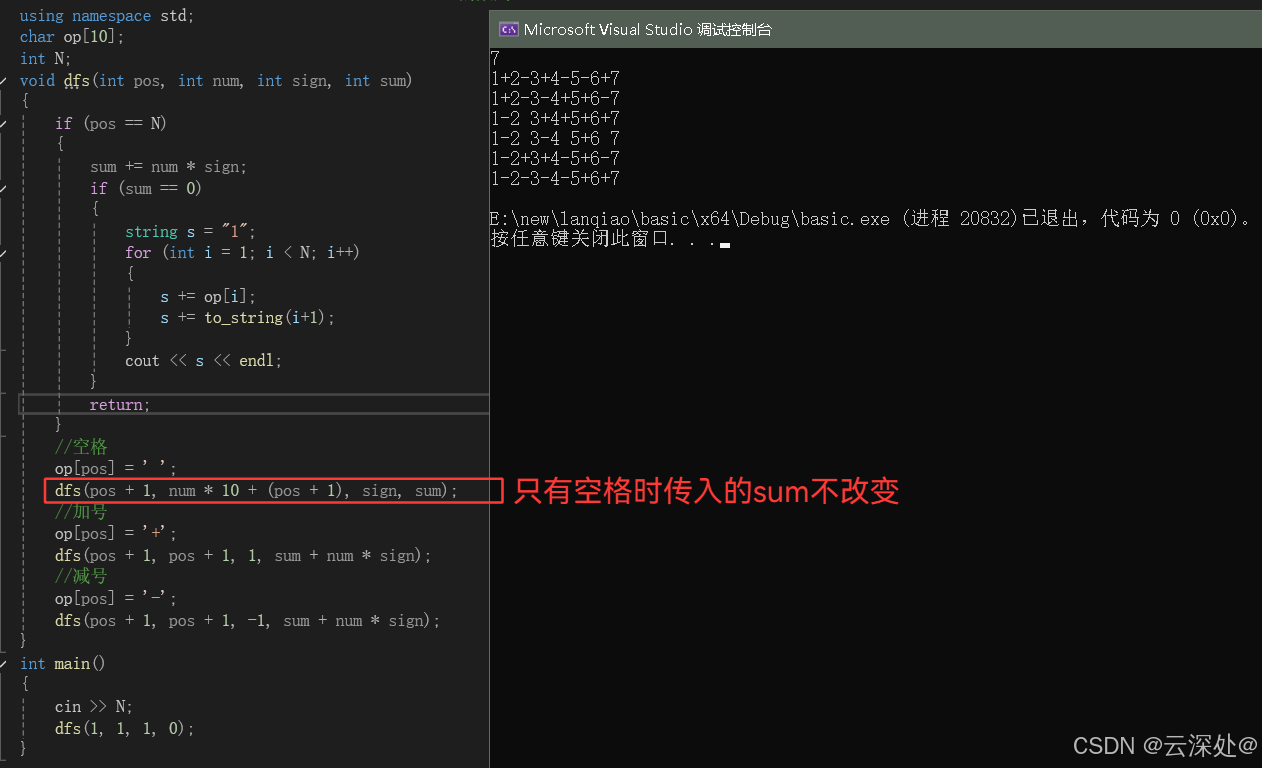Click console output '1+2-3+4-5-6+7'
The image size is (1262, 768).
555,78
